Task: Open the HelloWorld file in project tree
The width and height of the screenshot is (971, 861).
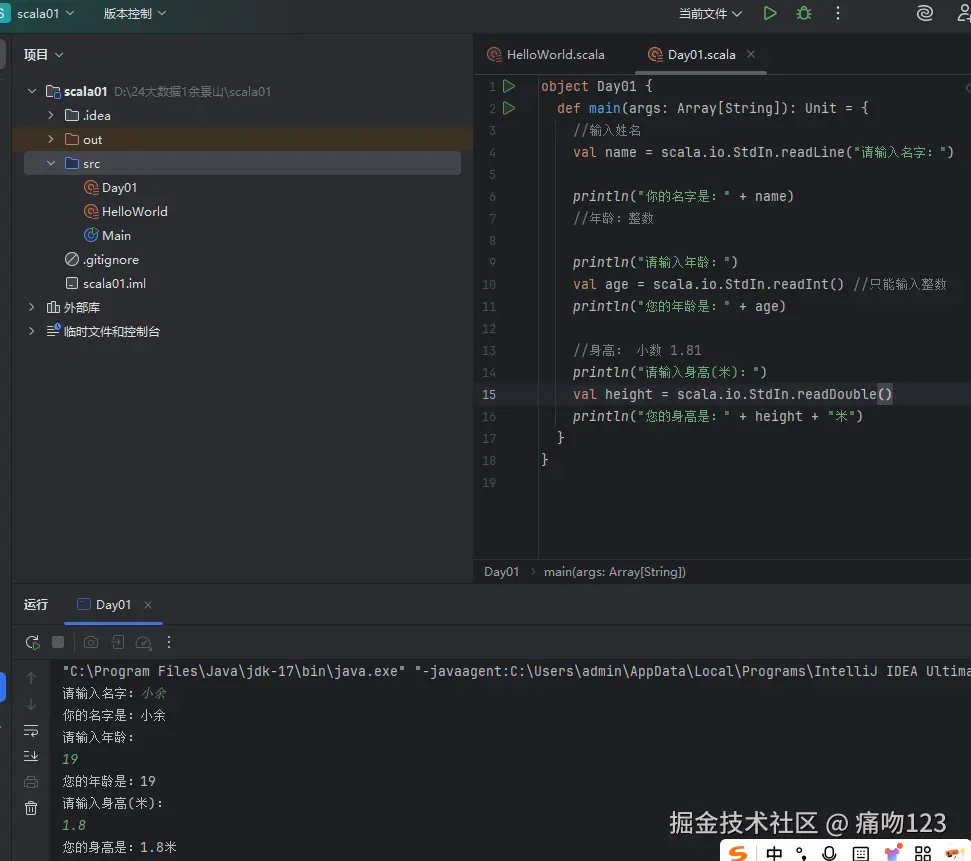Action: [134, 211]
